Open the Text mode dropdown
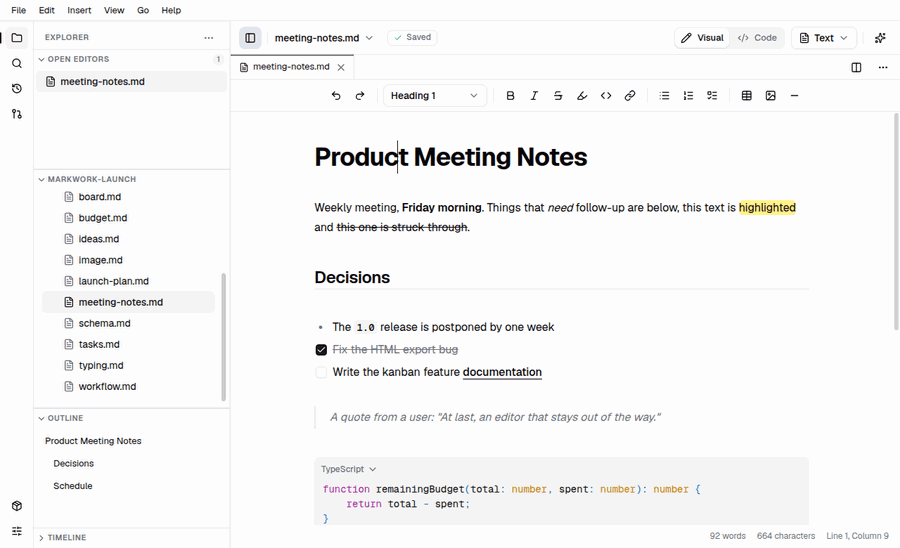The width and height of the screenshot is (900, 548). [824, 38]
